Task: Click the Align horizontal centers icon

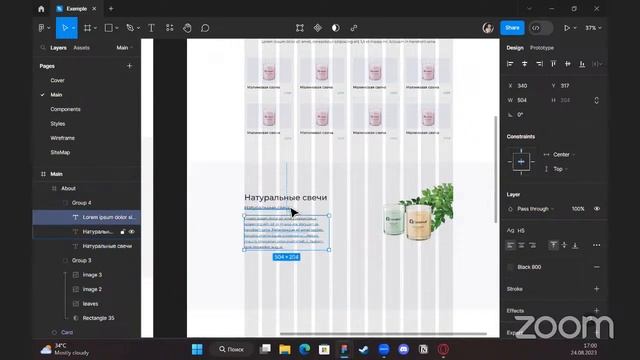Action: tap(524, 64)
